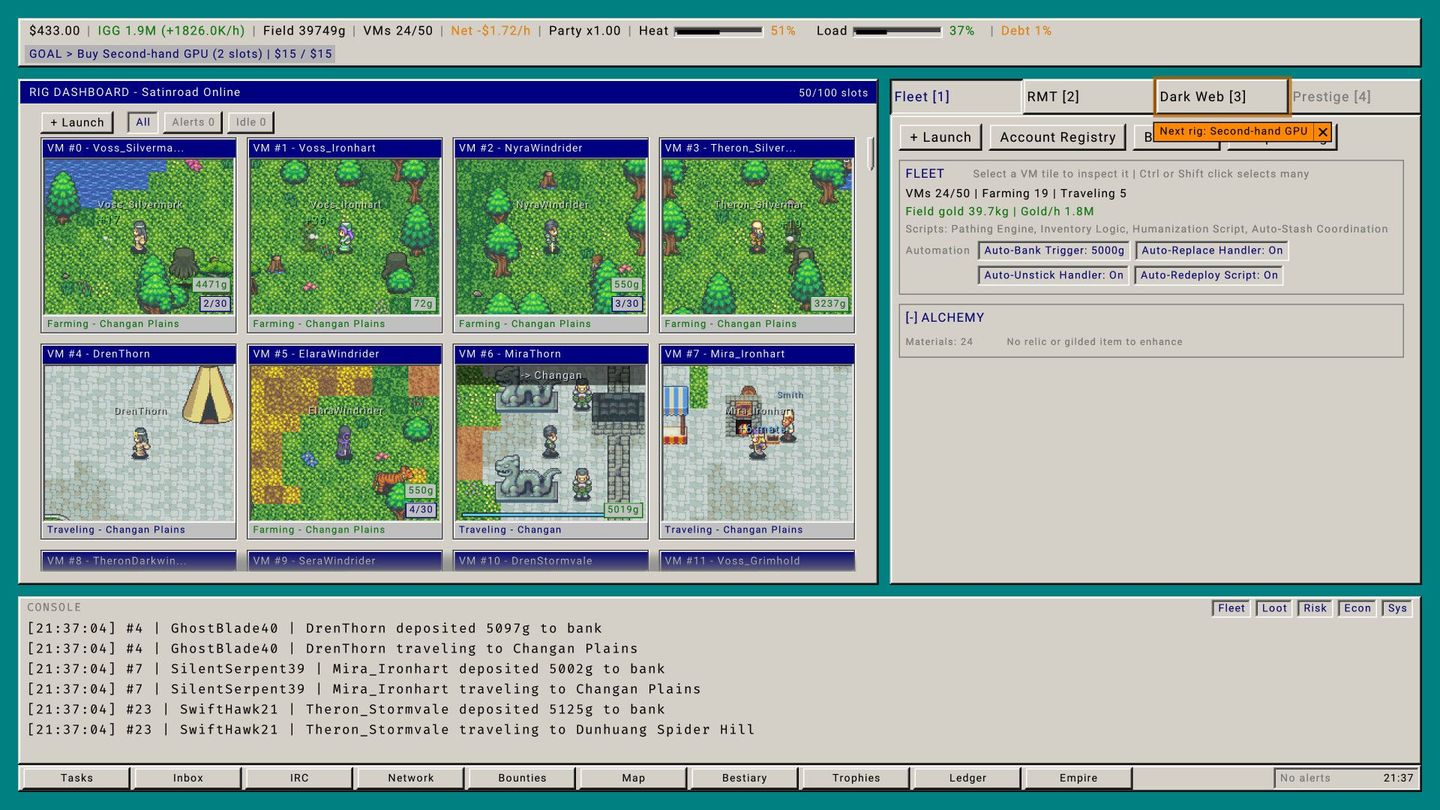1440x810 pixels.
Task: Open the Dark Web [3] tab
Action: pyautogui.click(x=1221, y=97)
